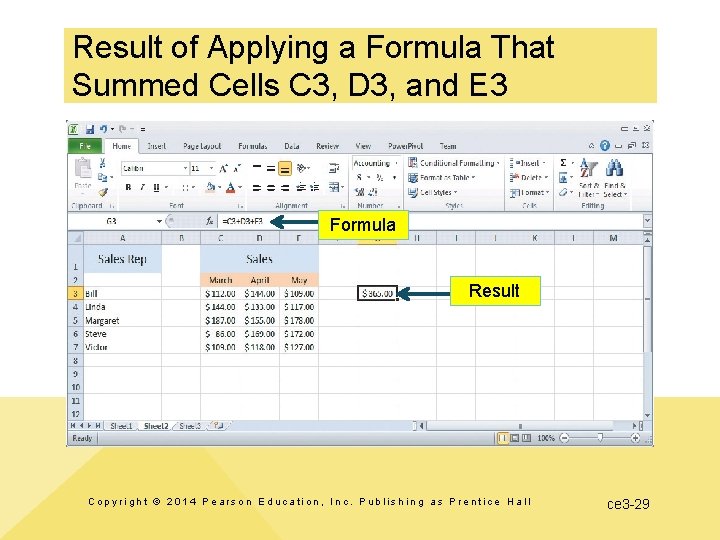Toggle Wrap Text in Alignment group

tap(334, 168)
